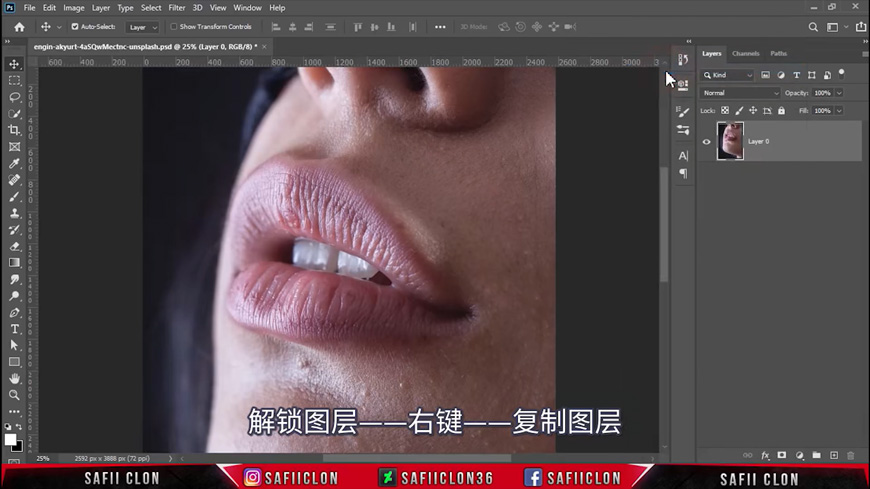This screenshot has width=870, height=489.
Task: Select the Zoom tool
Action: (x=14, y=395)
